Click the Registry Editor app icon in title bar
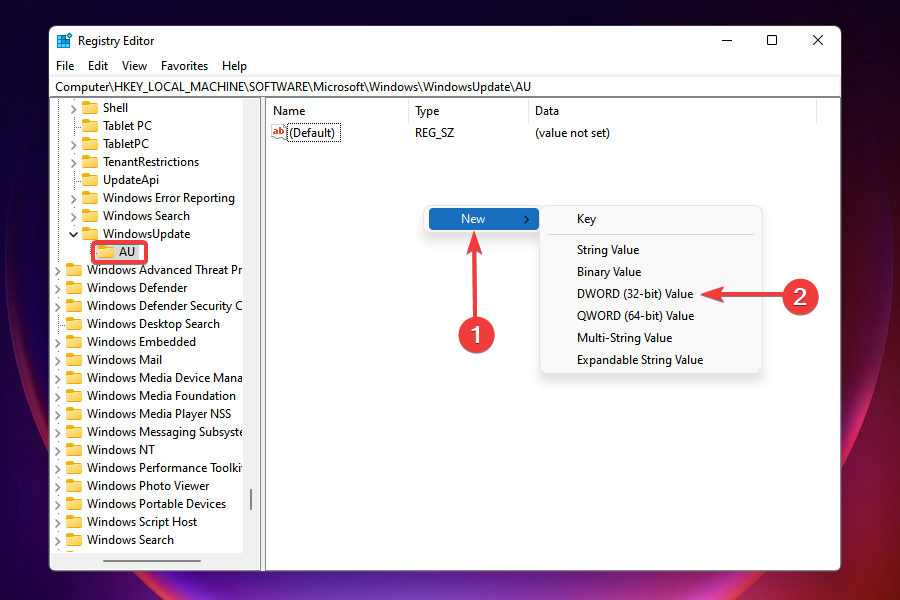Viewport: 900px width, 600px height. coord(64,41)
